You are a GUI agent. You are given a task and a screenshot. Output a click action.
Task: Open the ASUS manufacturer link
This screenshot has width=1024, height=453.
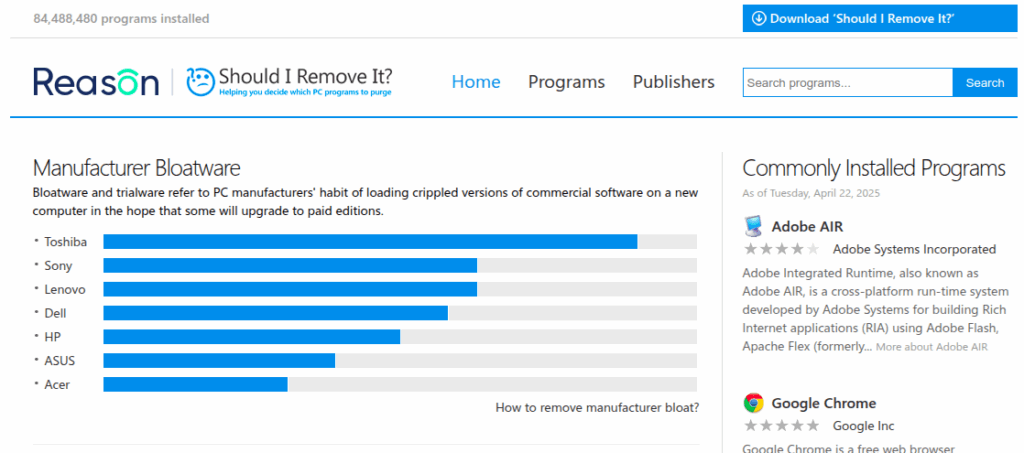pyautogui.click(x=59, y=361)
